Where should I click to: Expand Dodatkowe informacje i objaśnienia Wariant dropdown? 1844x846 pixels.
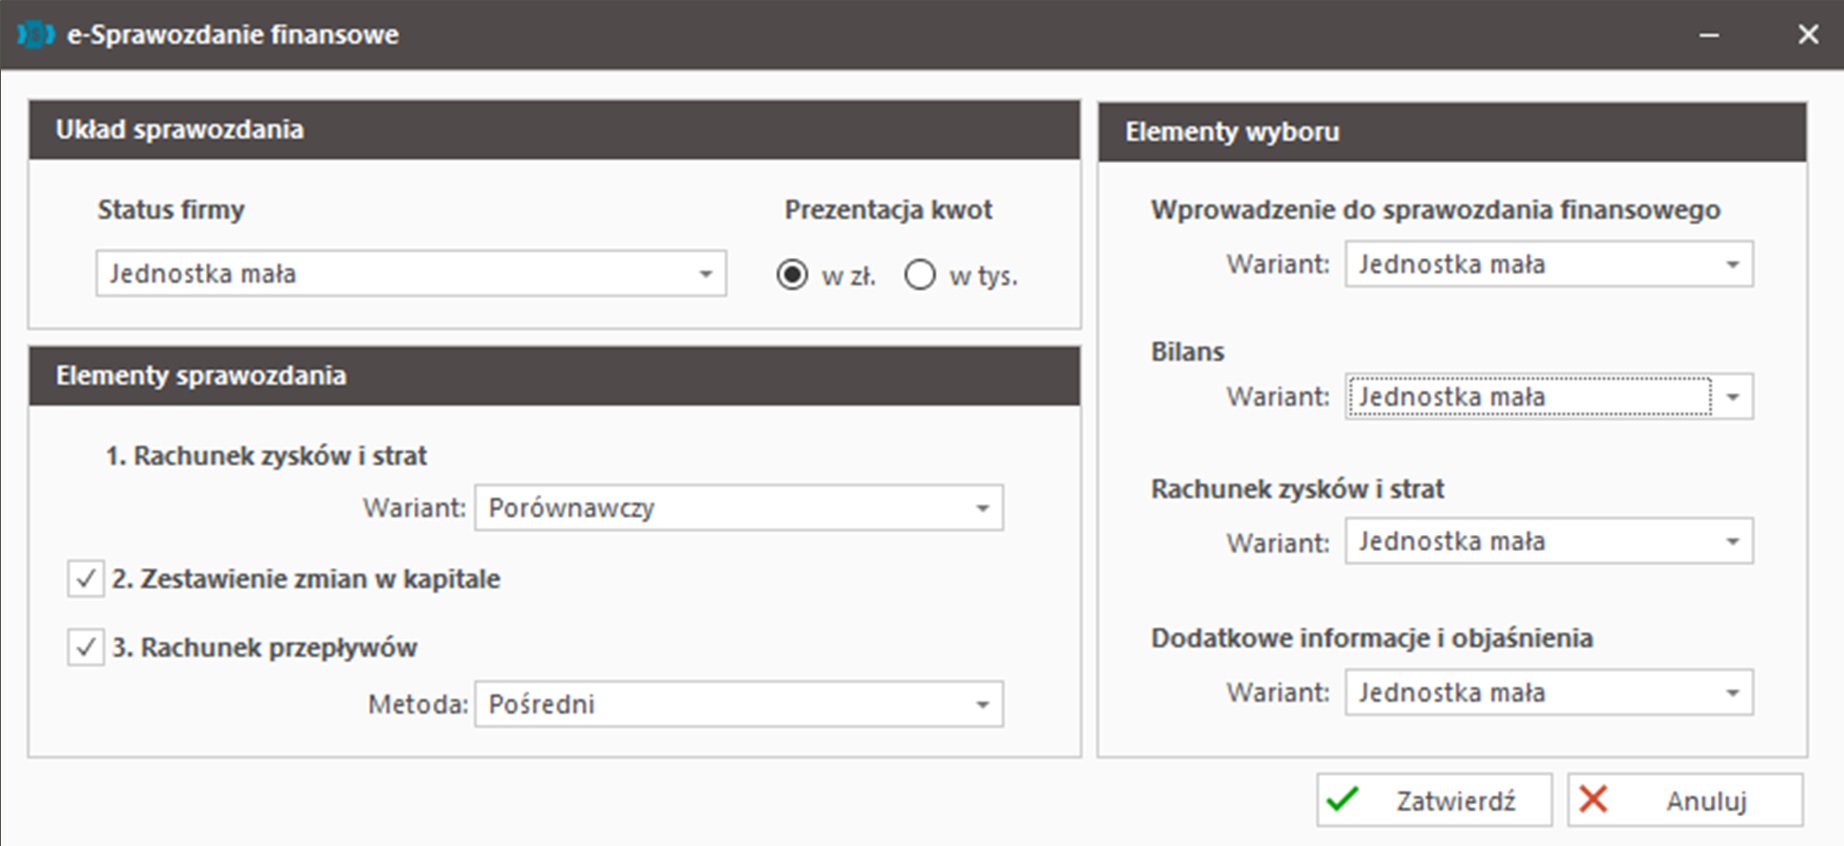[x=1732, y=693]
